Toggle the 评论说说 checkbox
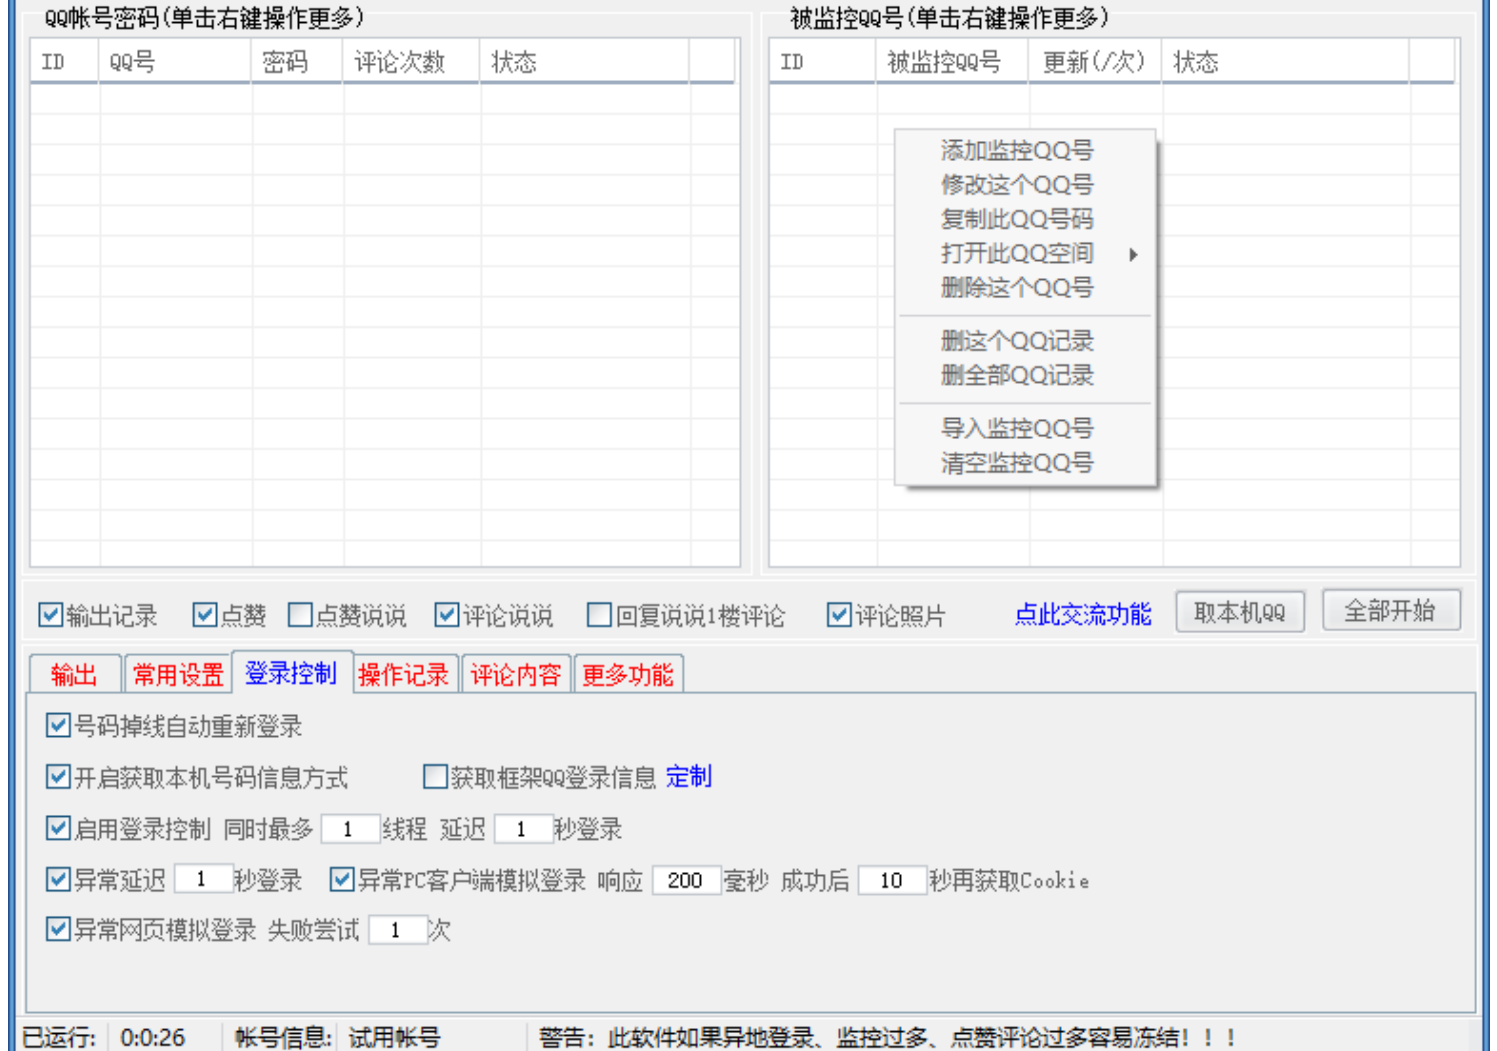The image size is (1497, 1051). pyautogui.click(x=447, y=615)
